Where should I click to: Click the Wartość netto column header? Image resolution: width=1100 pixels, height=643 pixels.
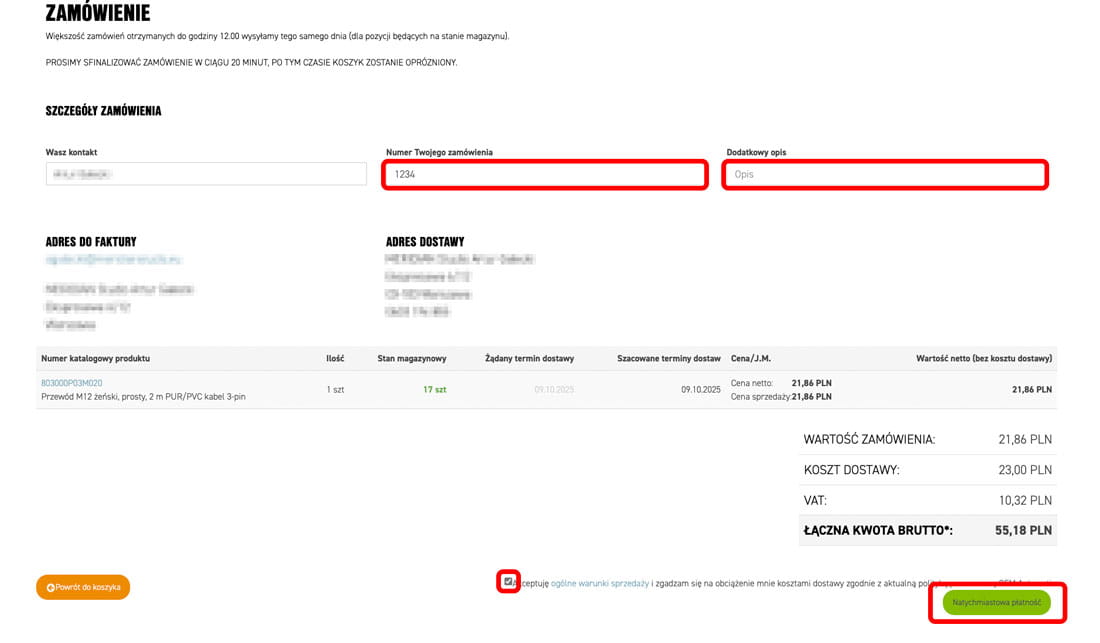pyautogui.click(x=983, y=358)
